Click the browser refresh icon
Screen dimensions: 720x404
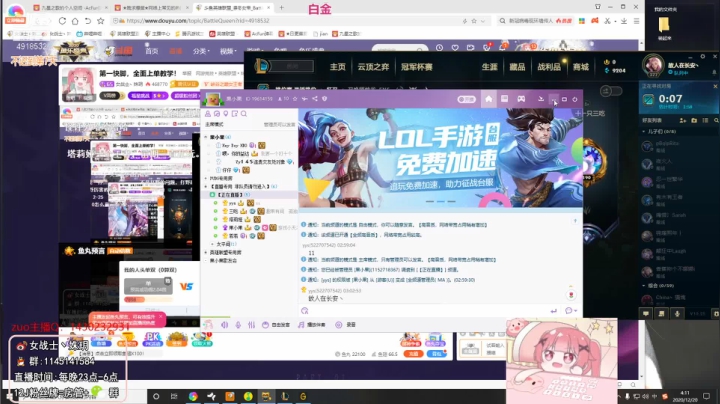tap(62, 21)
